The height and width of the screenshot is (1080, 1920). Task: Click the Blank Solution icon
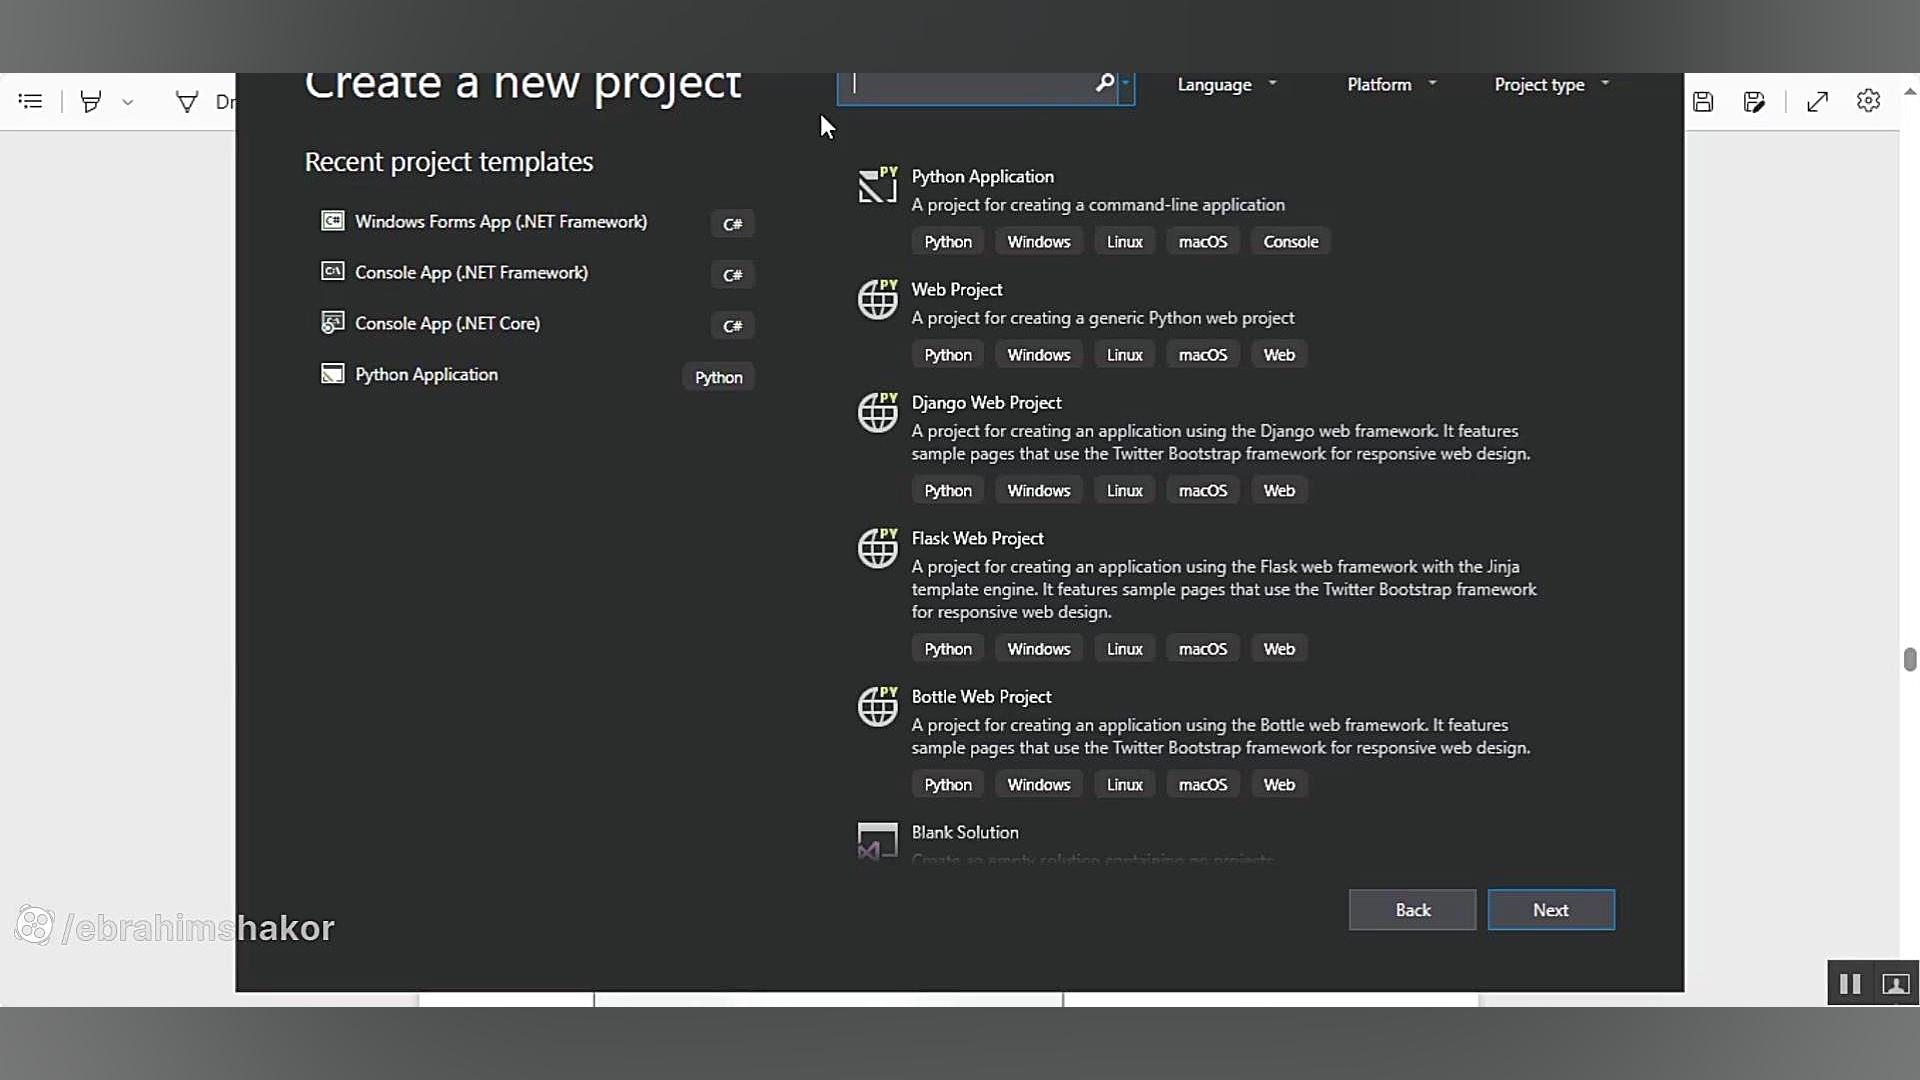(x=877, y=841)
